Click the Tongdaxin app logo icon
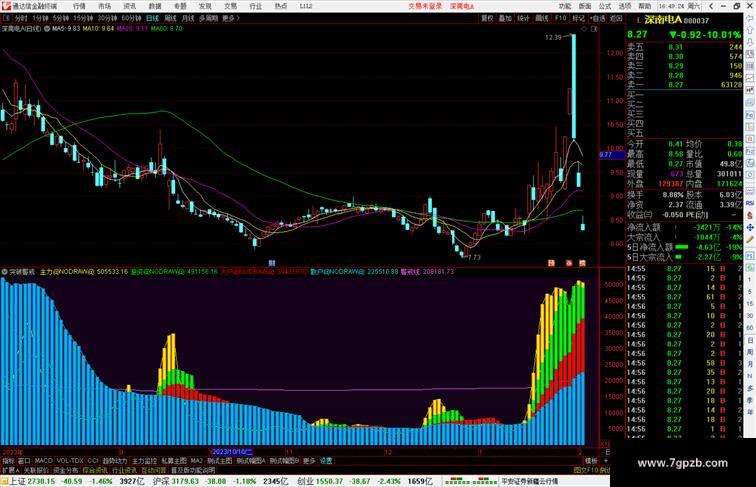Image resolution: width=756 pixels, height=487 pixels. click(6, 6)
